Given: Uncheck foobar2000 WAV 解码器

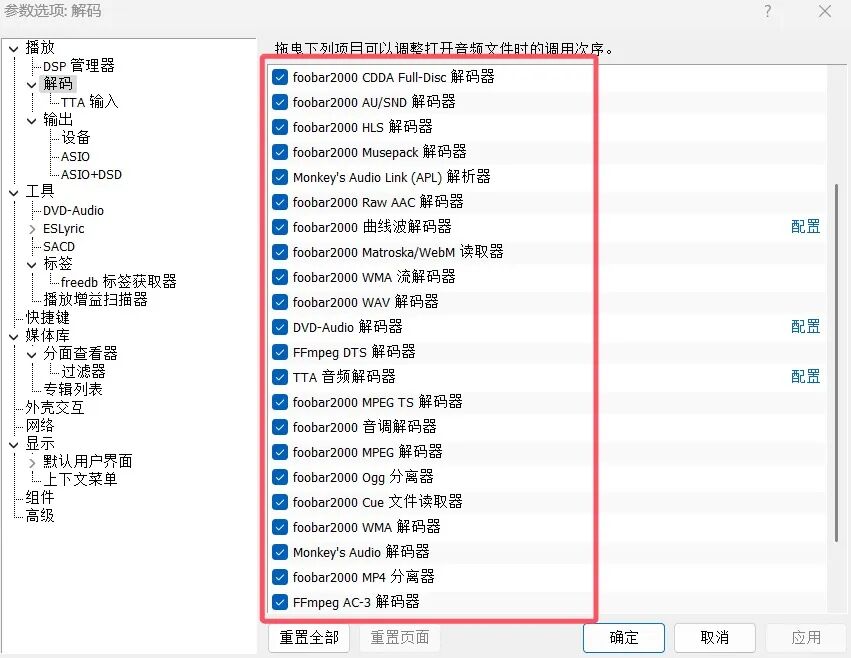Looking at the screenshot, I should 279,302.
